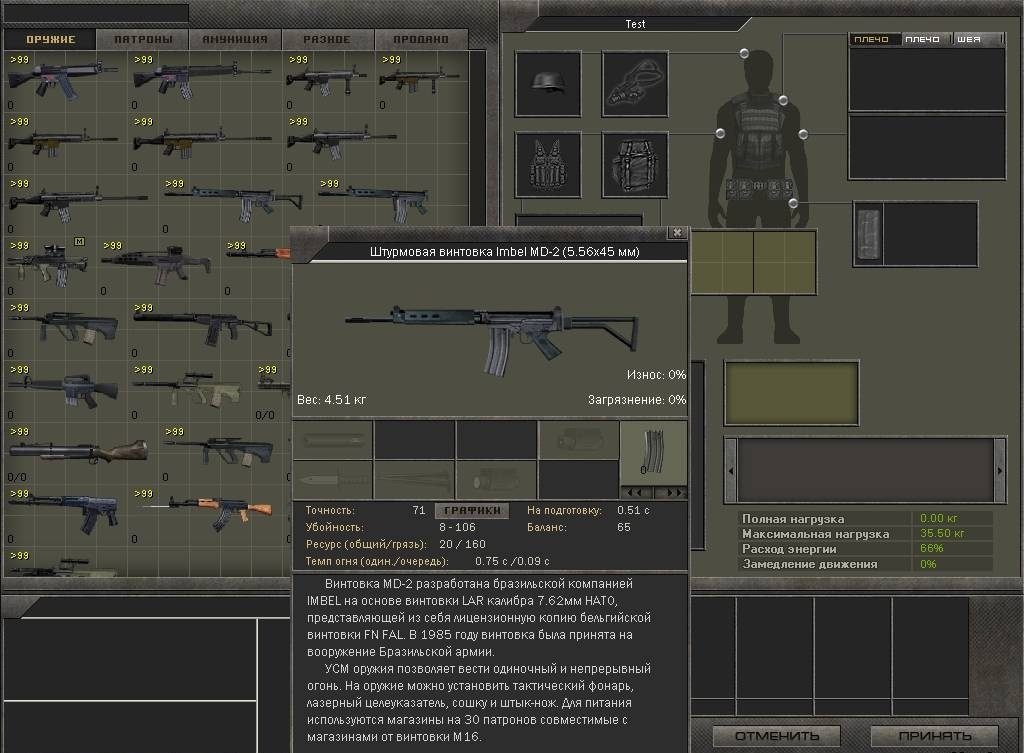The width and height of the screenshot is (1024, 753).
Task: Click the ГРАФИКИ button
Action: coord(472,511)
